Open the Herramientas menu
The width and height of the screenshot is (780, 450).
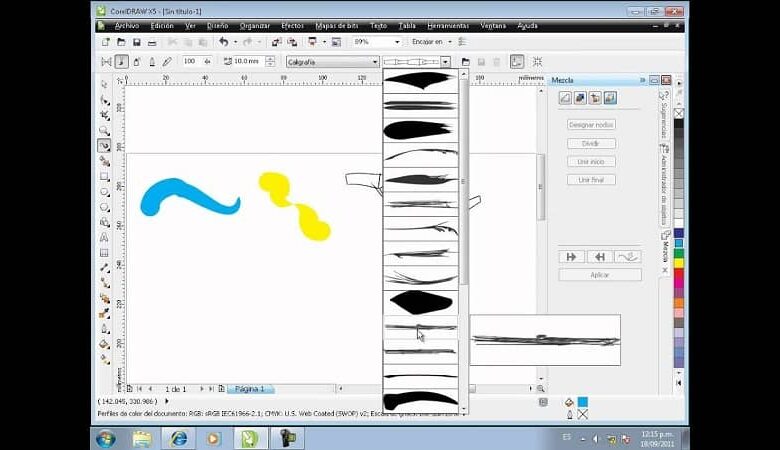click(448, 26)
